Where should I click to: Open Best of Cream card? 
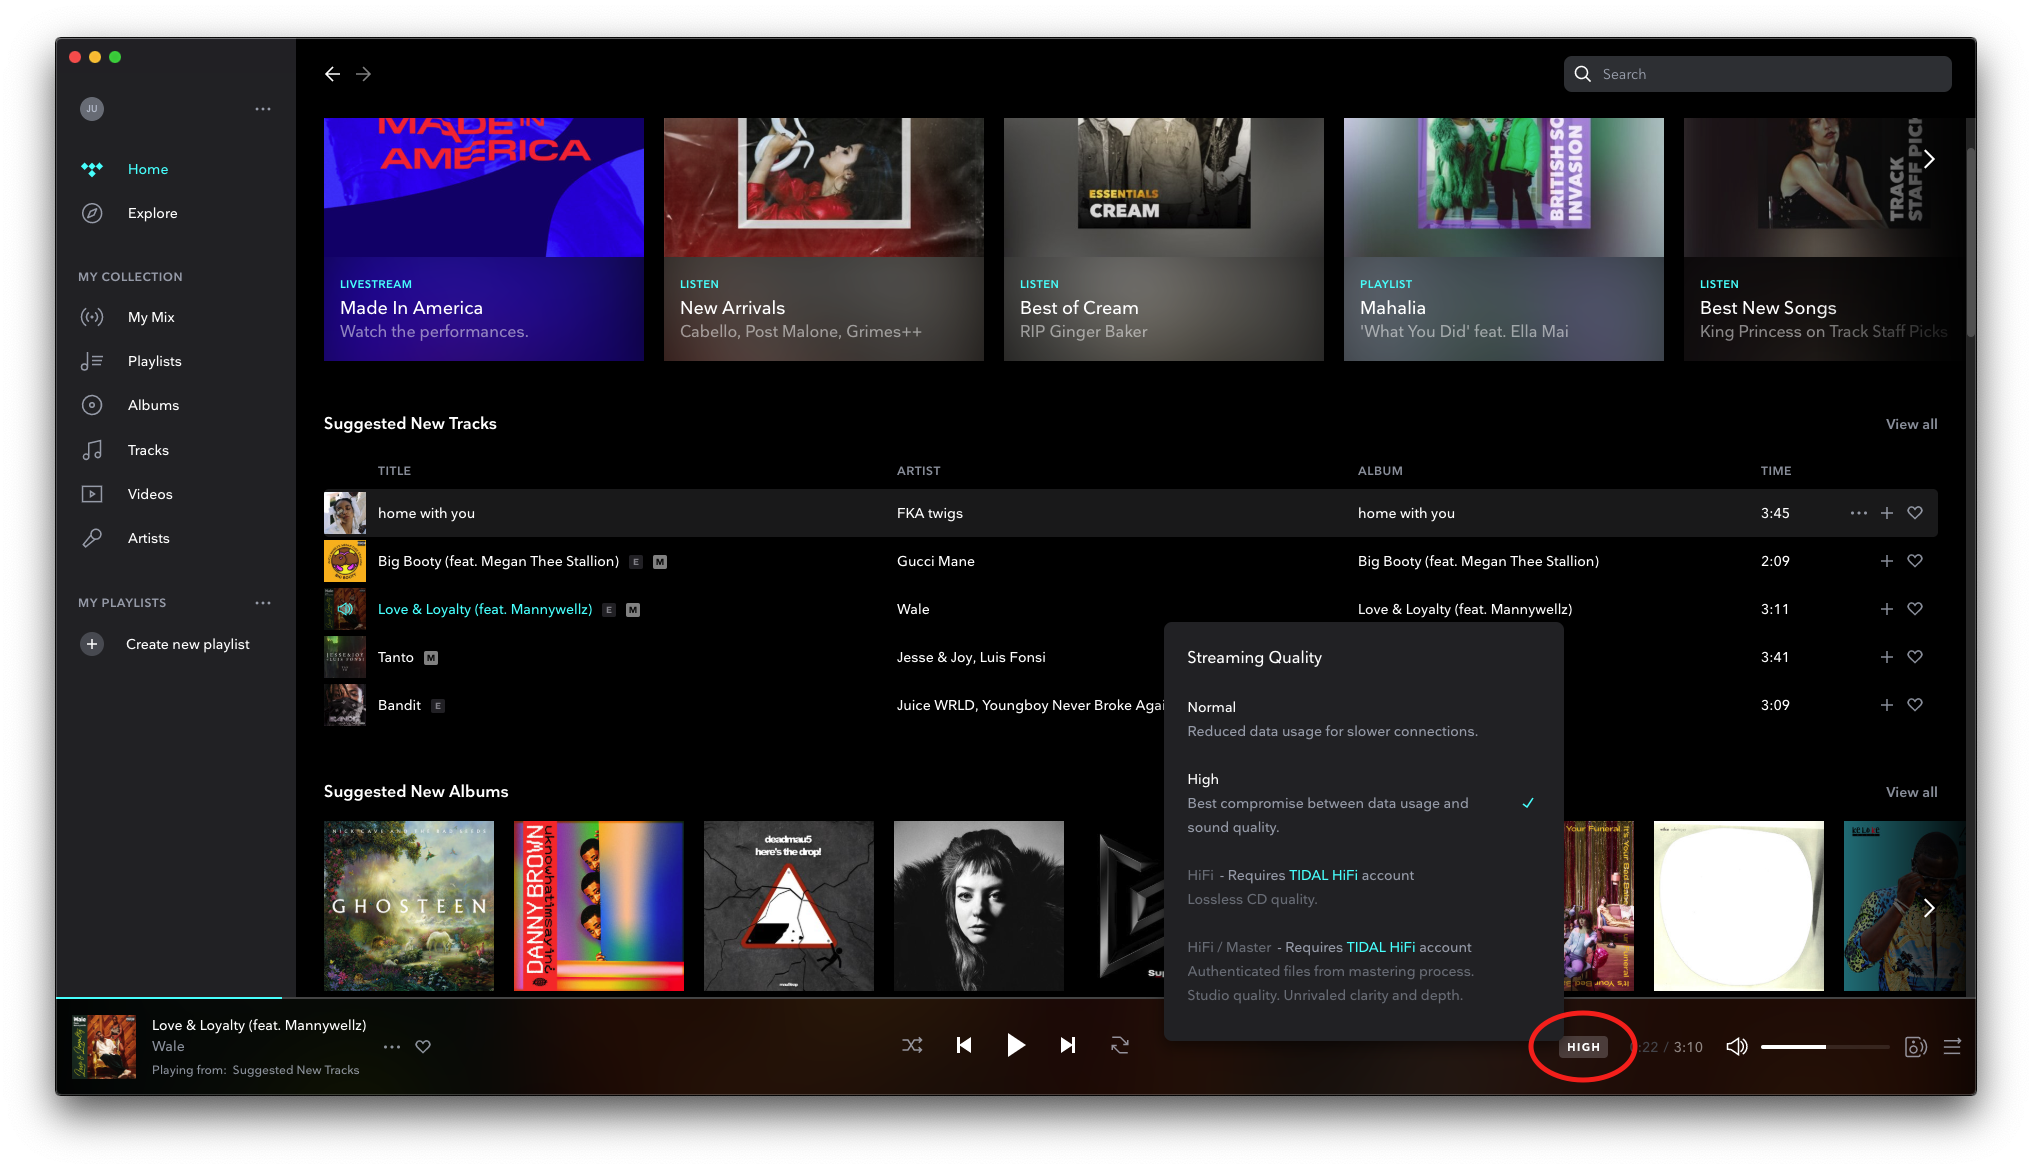(1164, 239)
